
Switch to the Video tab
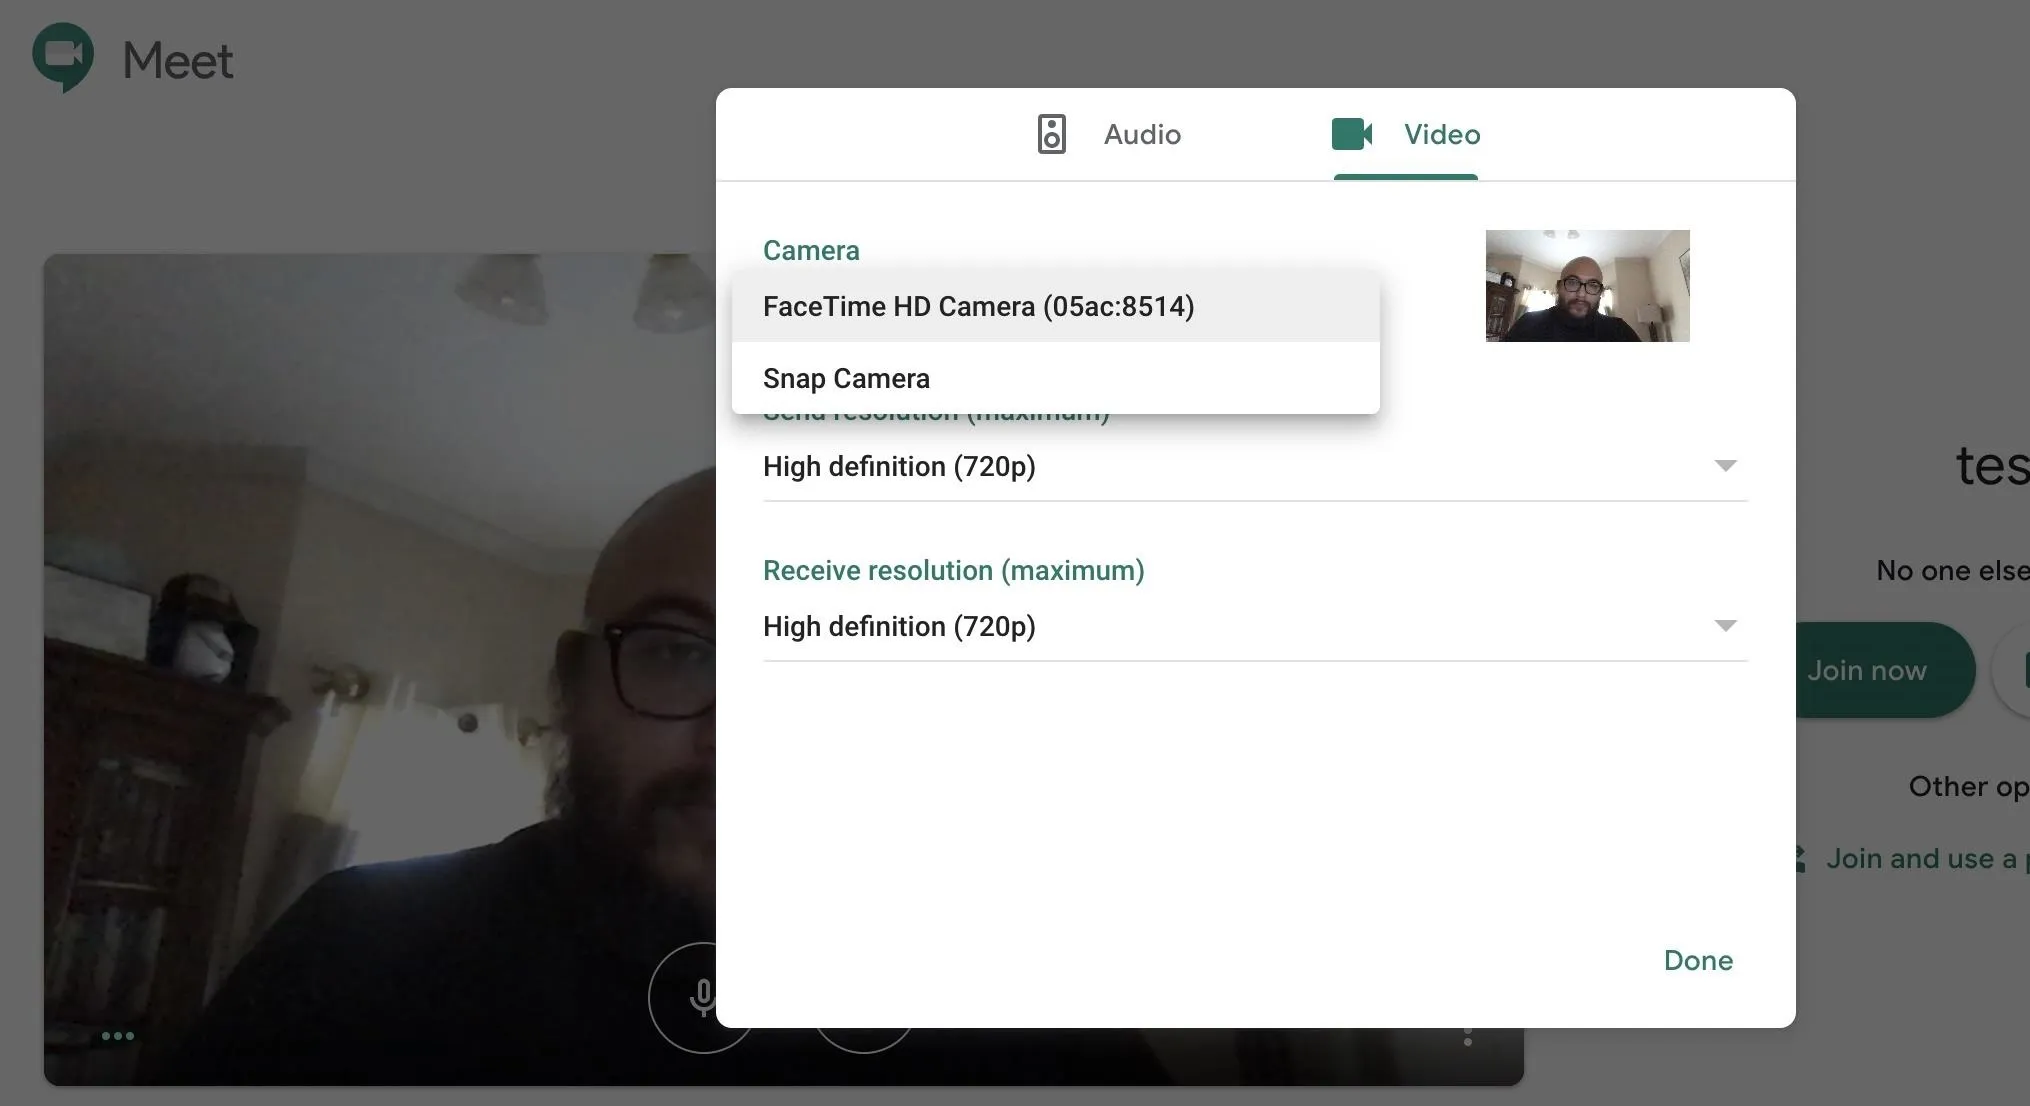point(1406,134)
